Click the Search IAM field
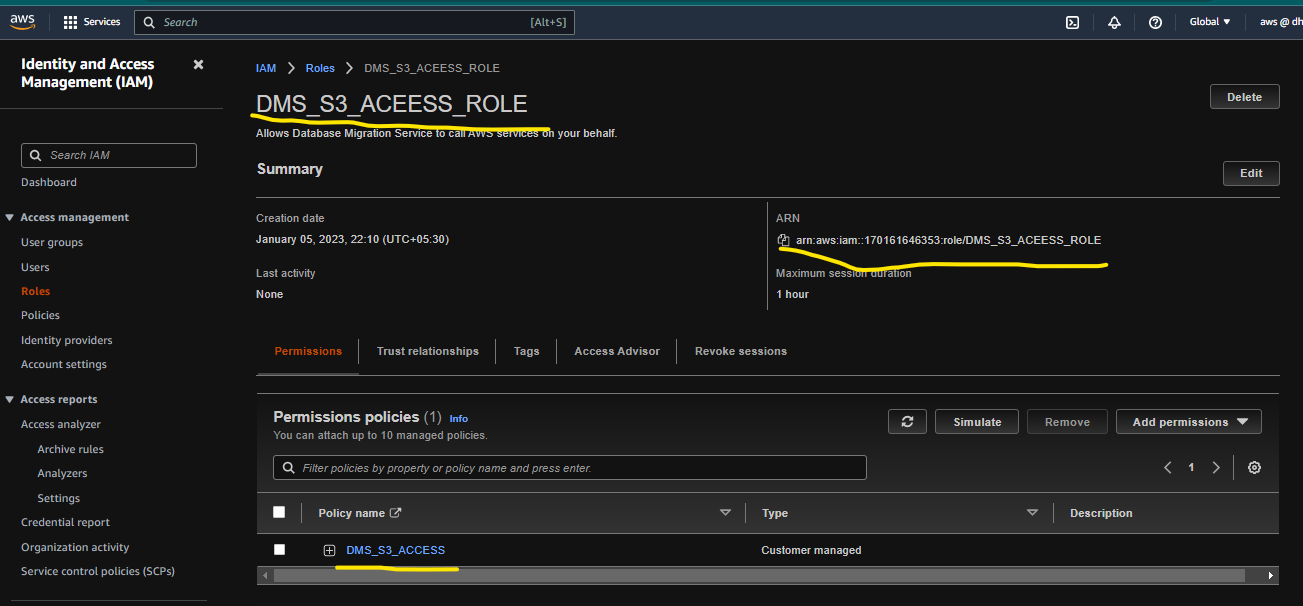Screen dimensions: 1303x606 click(x=109, y=155)
